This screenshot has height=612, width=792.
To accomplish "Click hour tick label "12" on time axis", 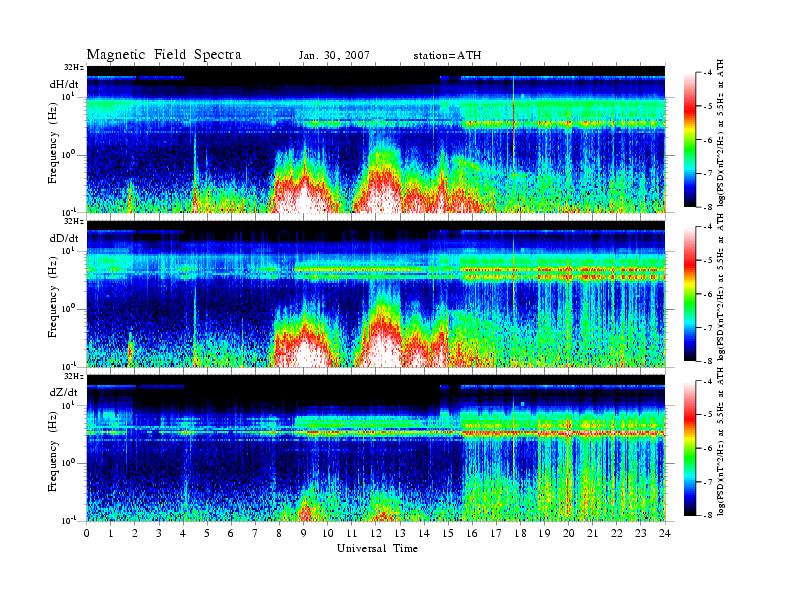I will pos(376,533).
